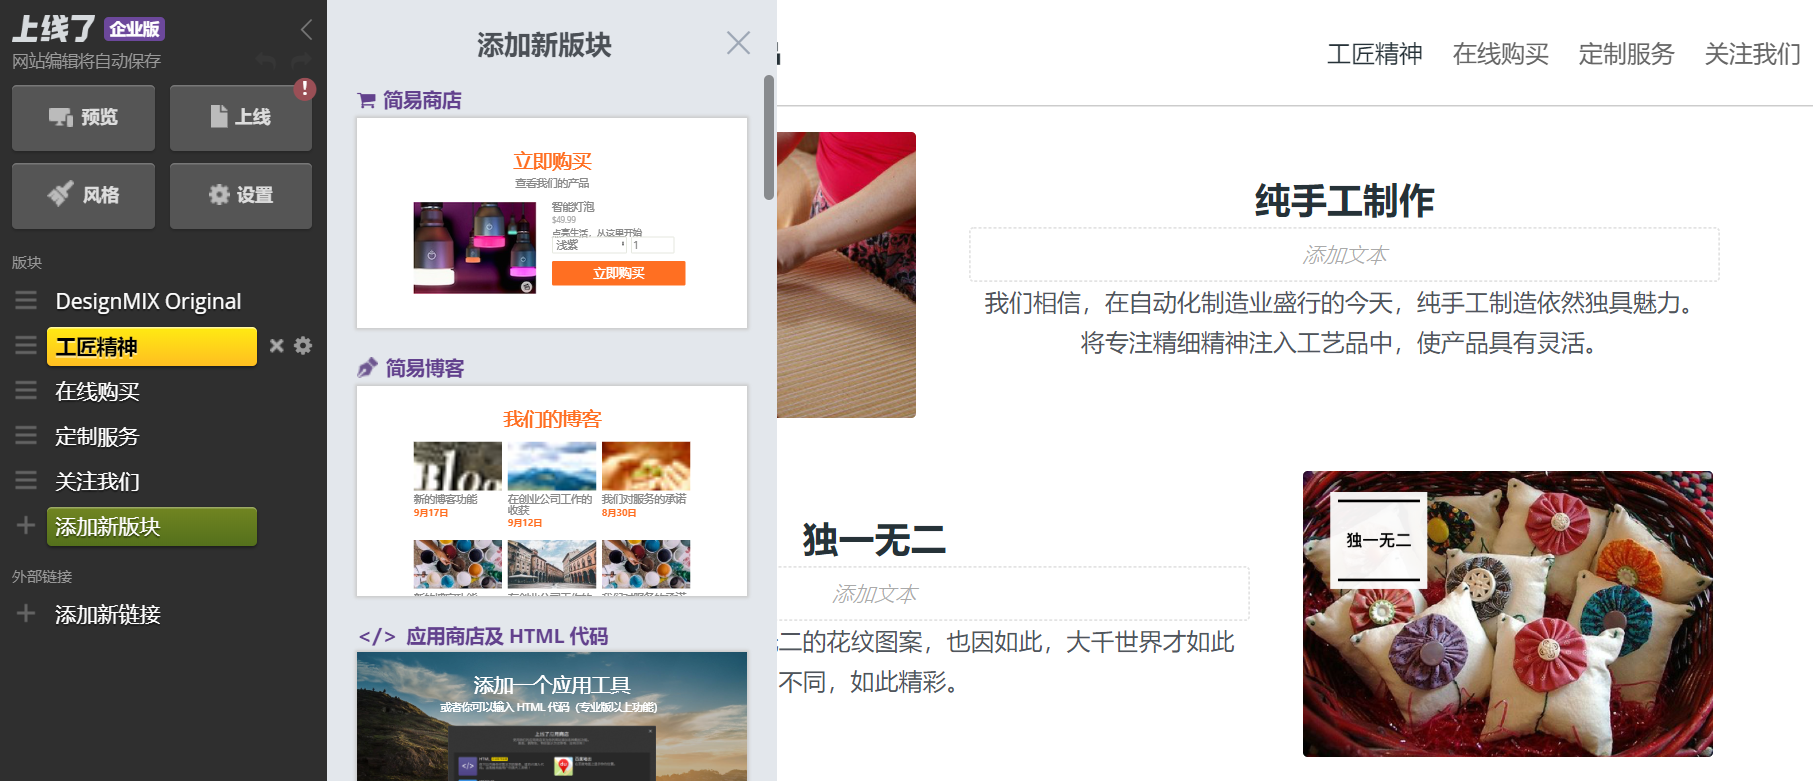1813x781 pixels.
Task: Open the 风格 style panel
Action: tap(83, 196)
